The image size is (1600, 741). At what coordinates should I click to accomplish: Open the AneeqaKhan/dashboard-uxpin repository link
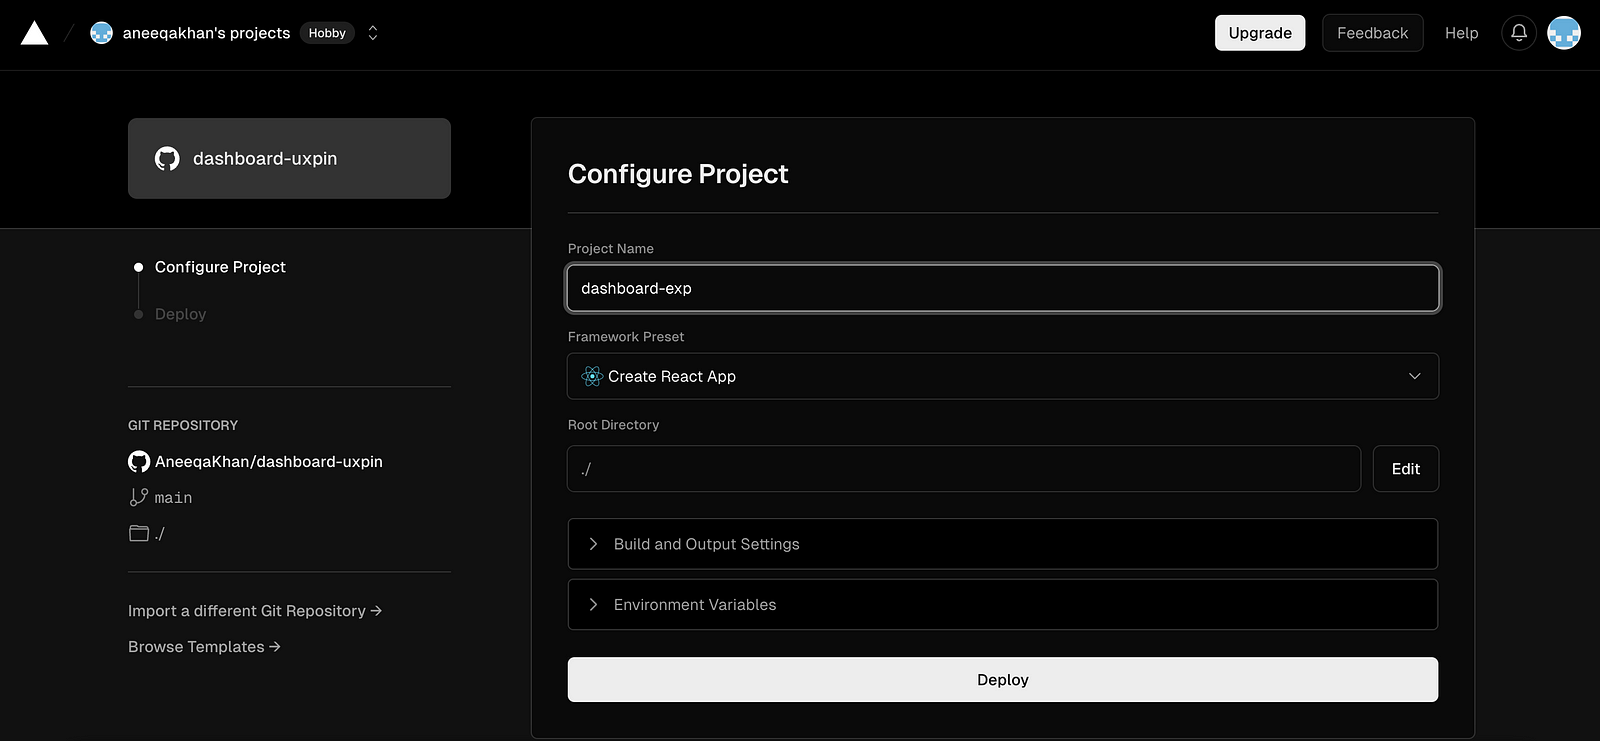point(269,461)
